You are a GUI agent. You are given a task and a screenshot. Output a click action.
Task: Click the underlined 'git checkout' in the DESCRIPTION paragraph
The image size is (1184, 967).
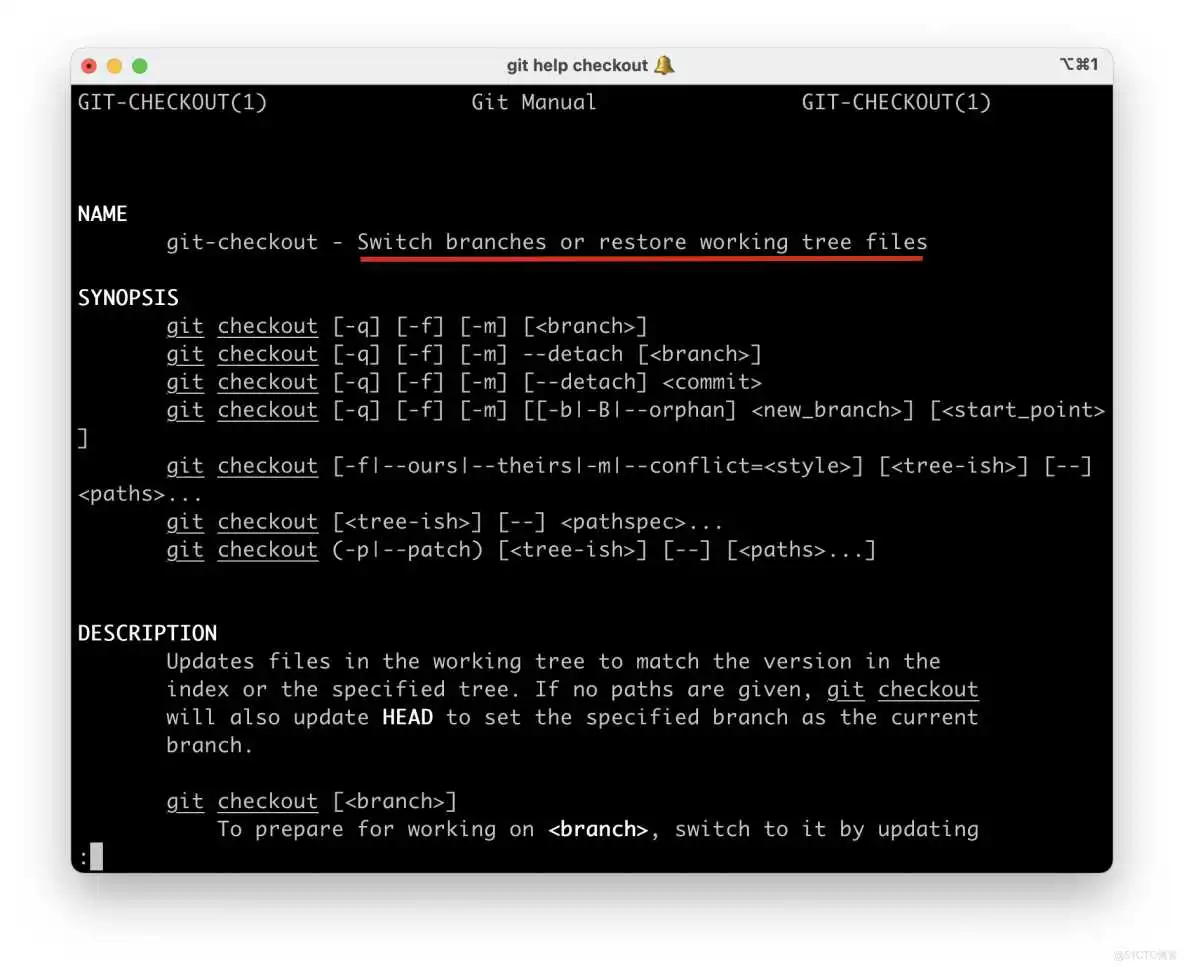[x=905, y=689]
